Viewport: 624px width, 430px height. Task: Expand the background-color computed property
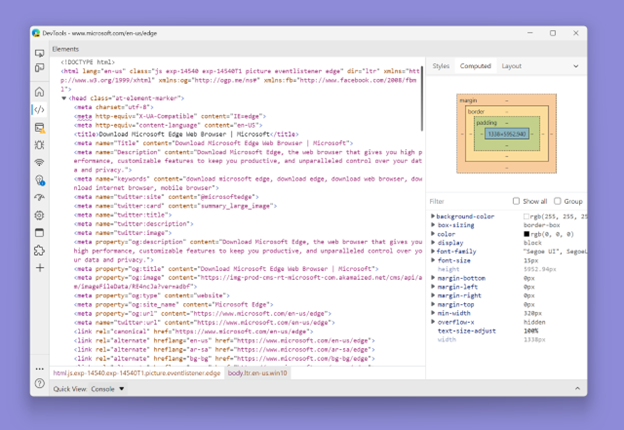pos(433,216)
